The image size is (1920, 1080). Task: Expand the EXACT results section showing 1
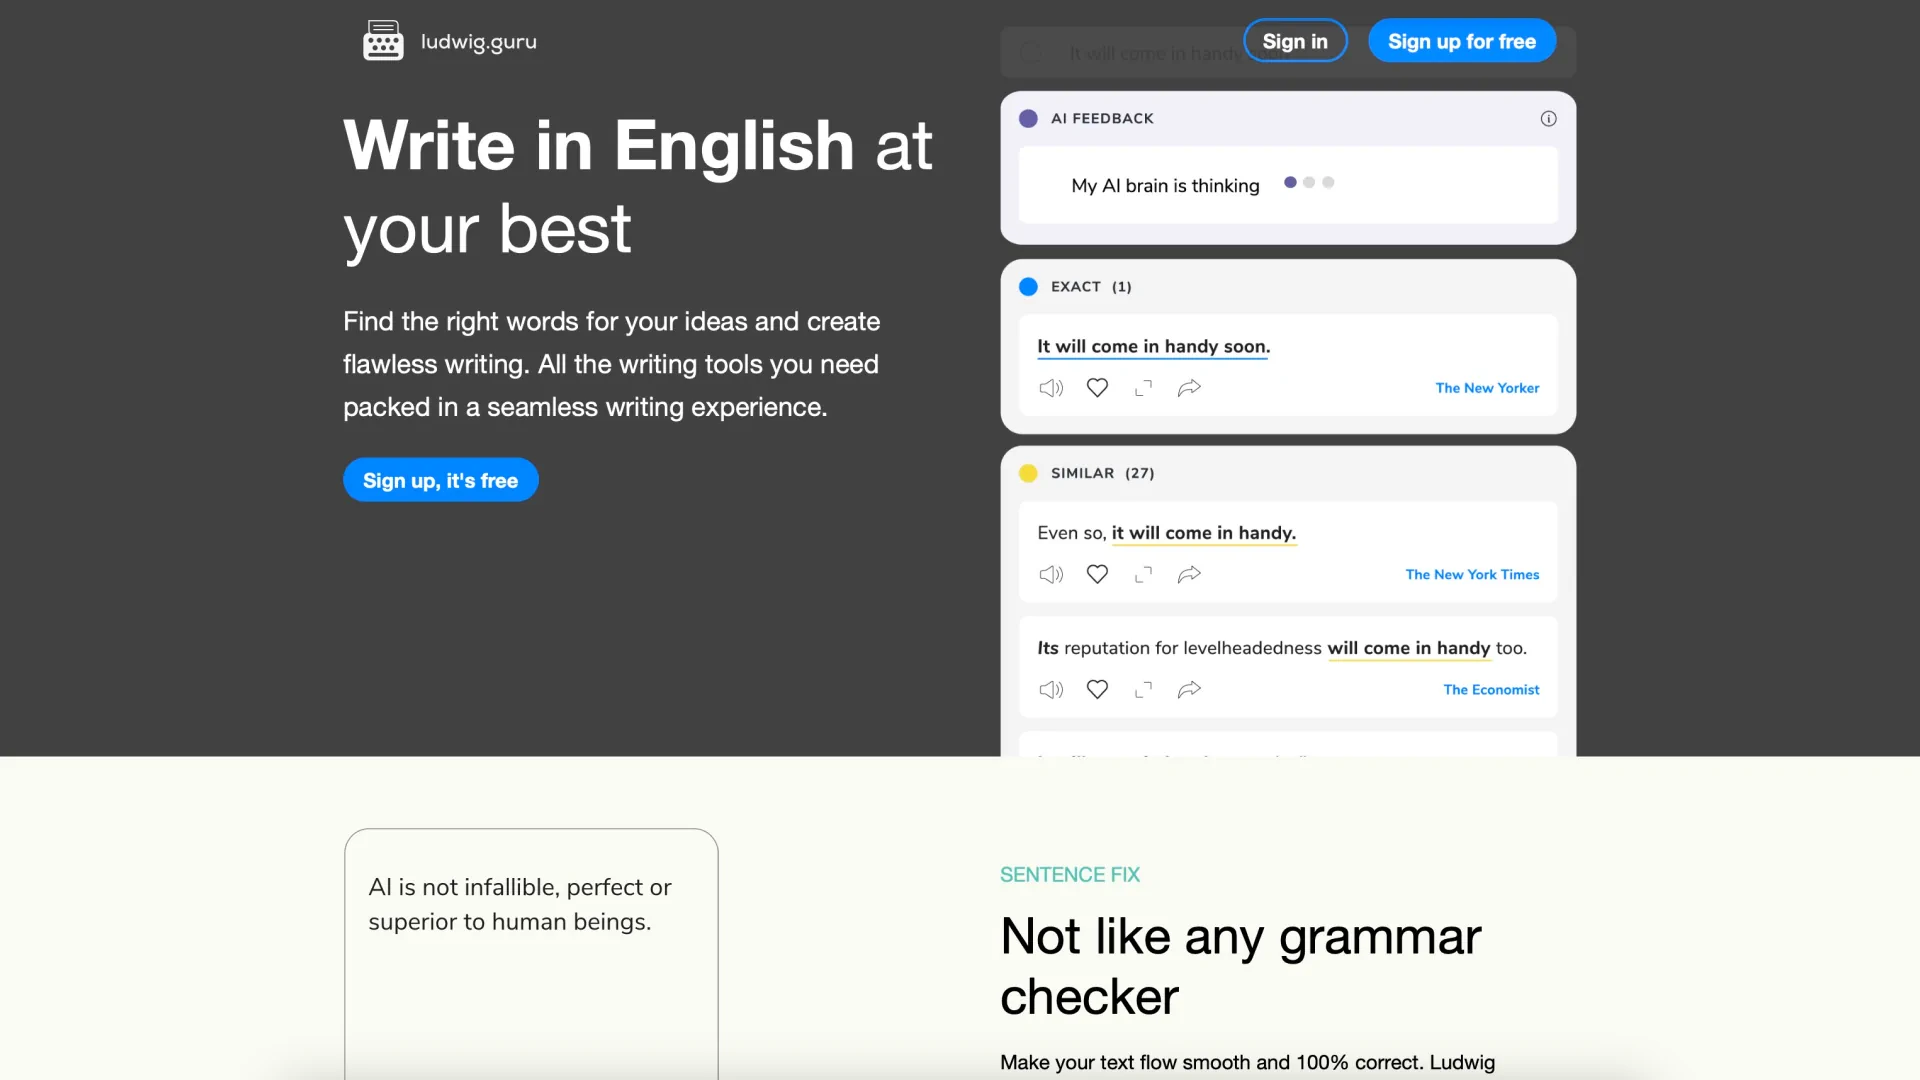[x=1091, y=286]
